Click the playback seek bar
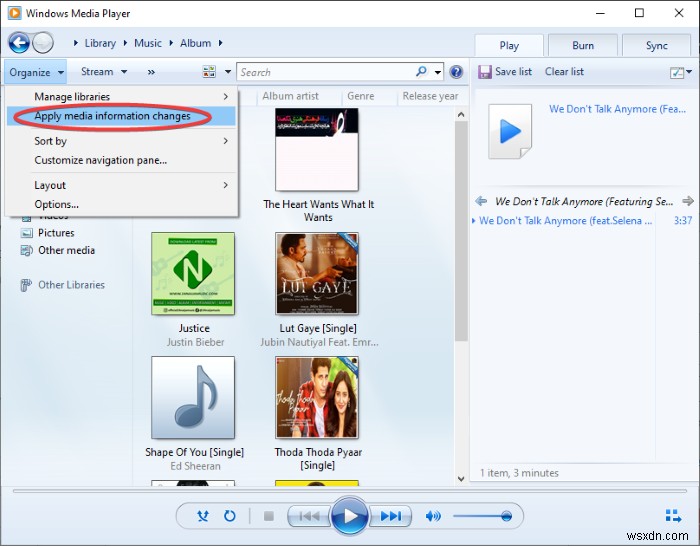This screenshot has width=700, height=546. [x=350, y=491]
